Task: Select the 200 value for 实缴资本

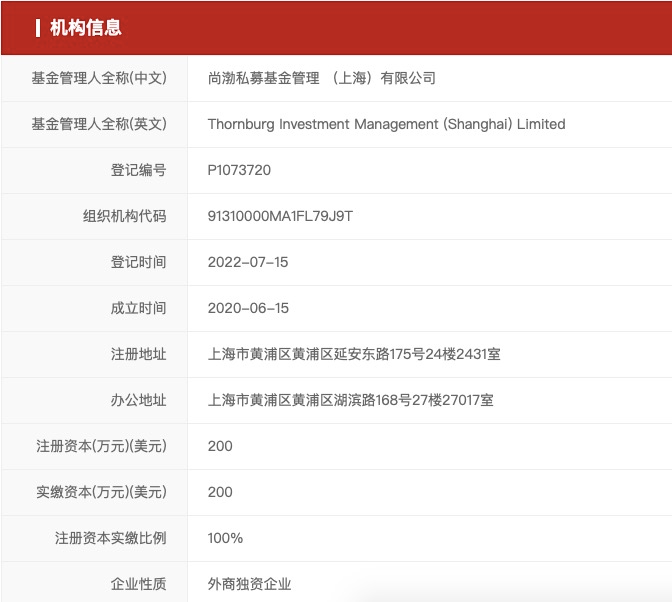Action: coord(220,492)
